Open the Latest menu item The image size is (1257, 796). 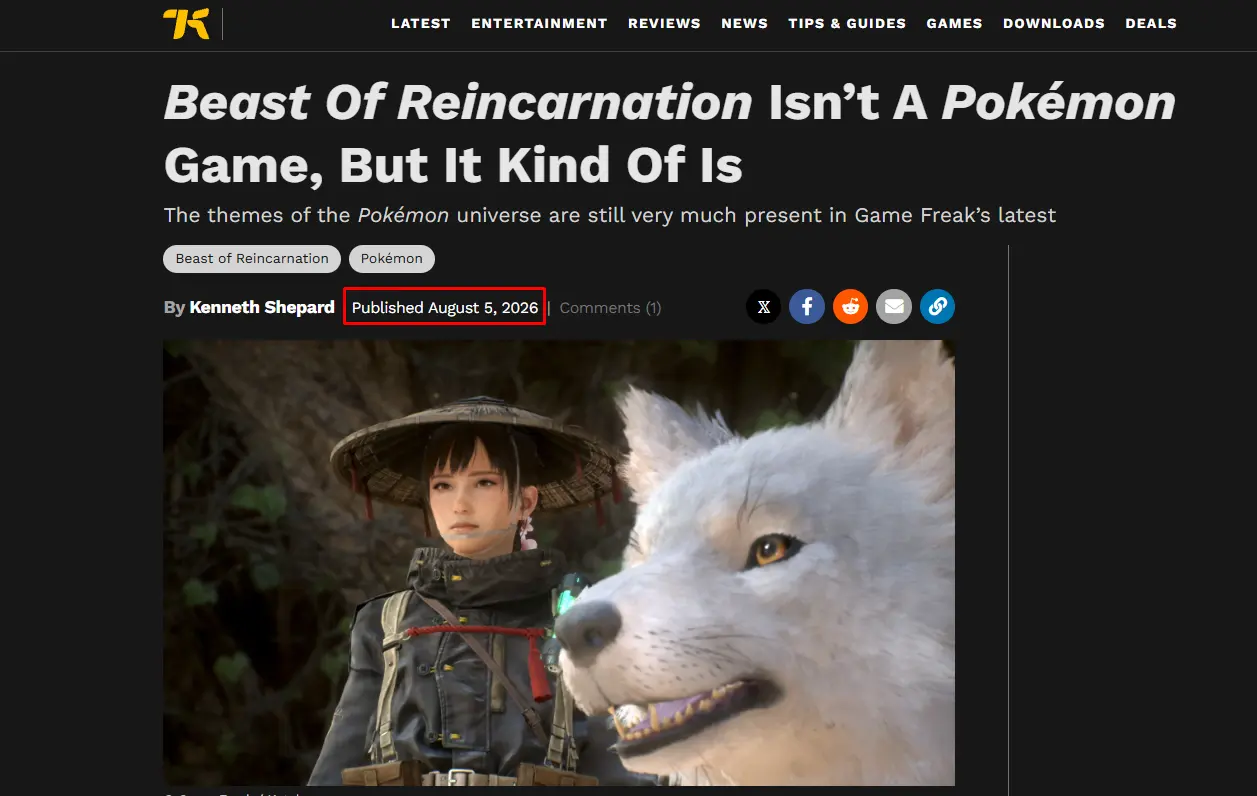click(x=421, y=23)
